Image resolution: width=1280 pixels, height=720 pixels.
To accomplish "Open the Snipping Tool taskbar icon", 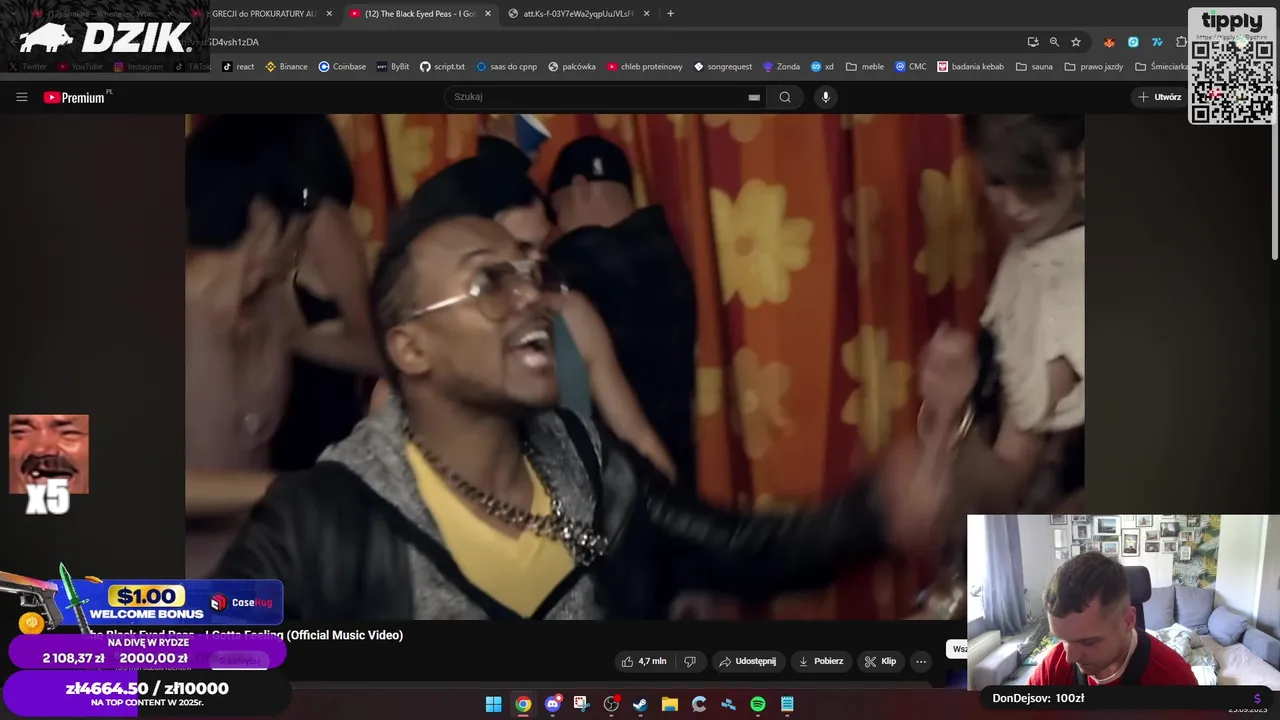I will pyautogui.click(x=581, y=704).
